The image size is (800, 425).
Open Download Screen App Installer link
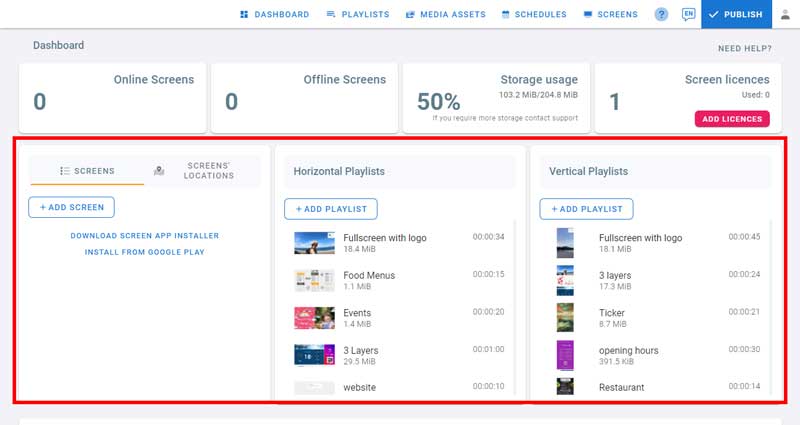pos(144,236)
